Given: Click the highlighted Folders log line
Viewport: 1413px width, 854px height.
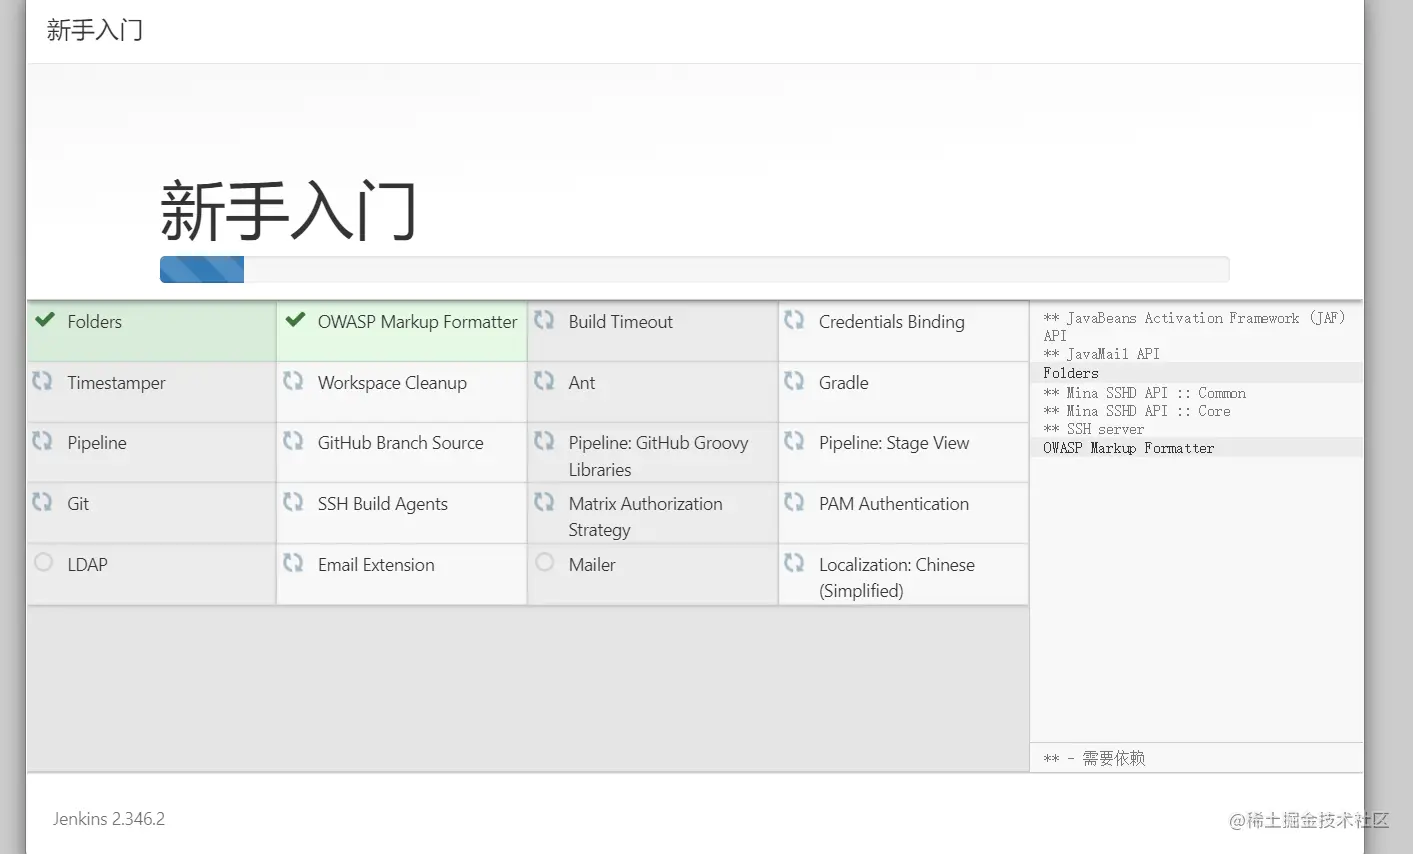Looking at the screenshot, I should click(1196, 373).
